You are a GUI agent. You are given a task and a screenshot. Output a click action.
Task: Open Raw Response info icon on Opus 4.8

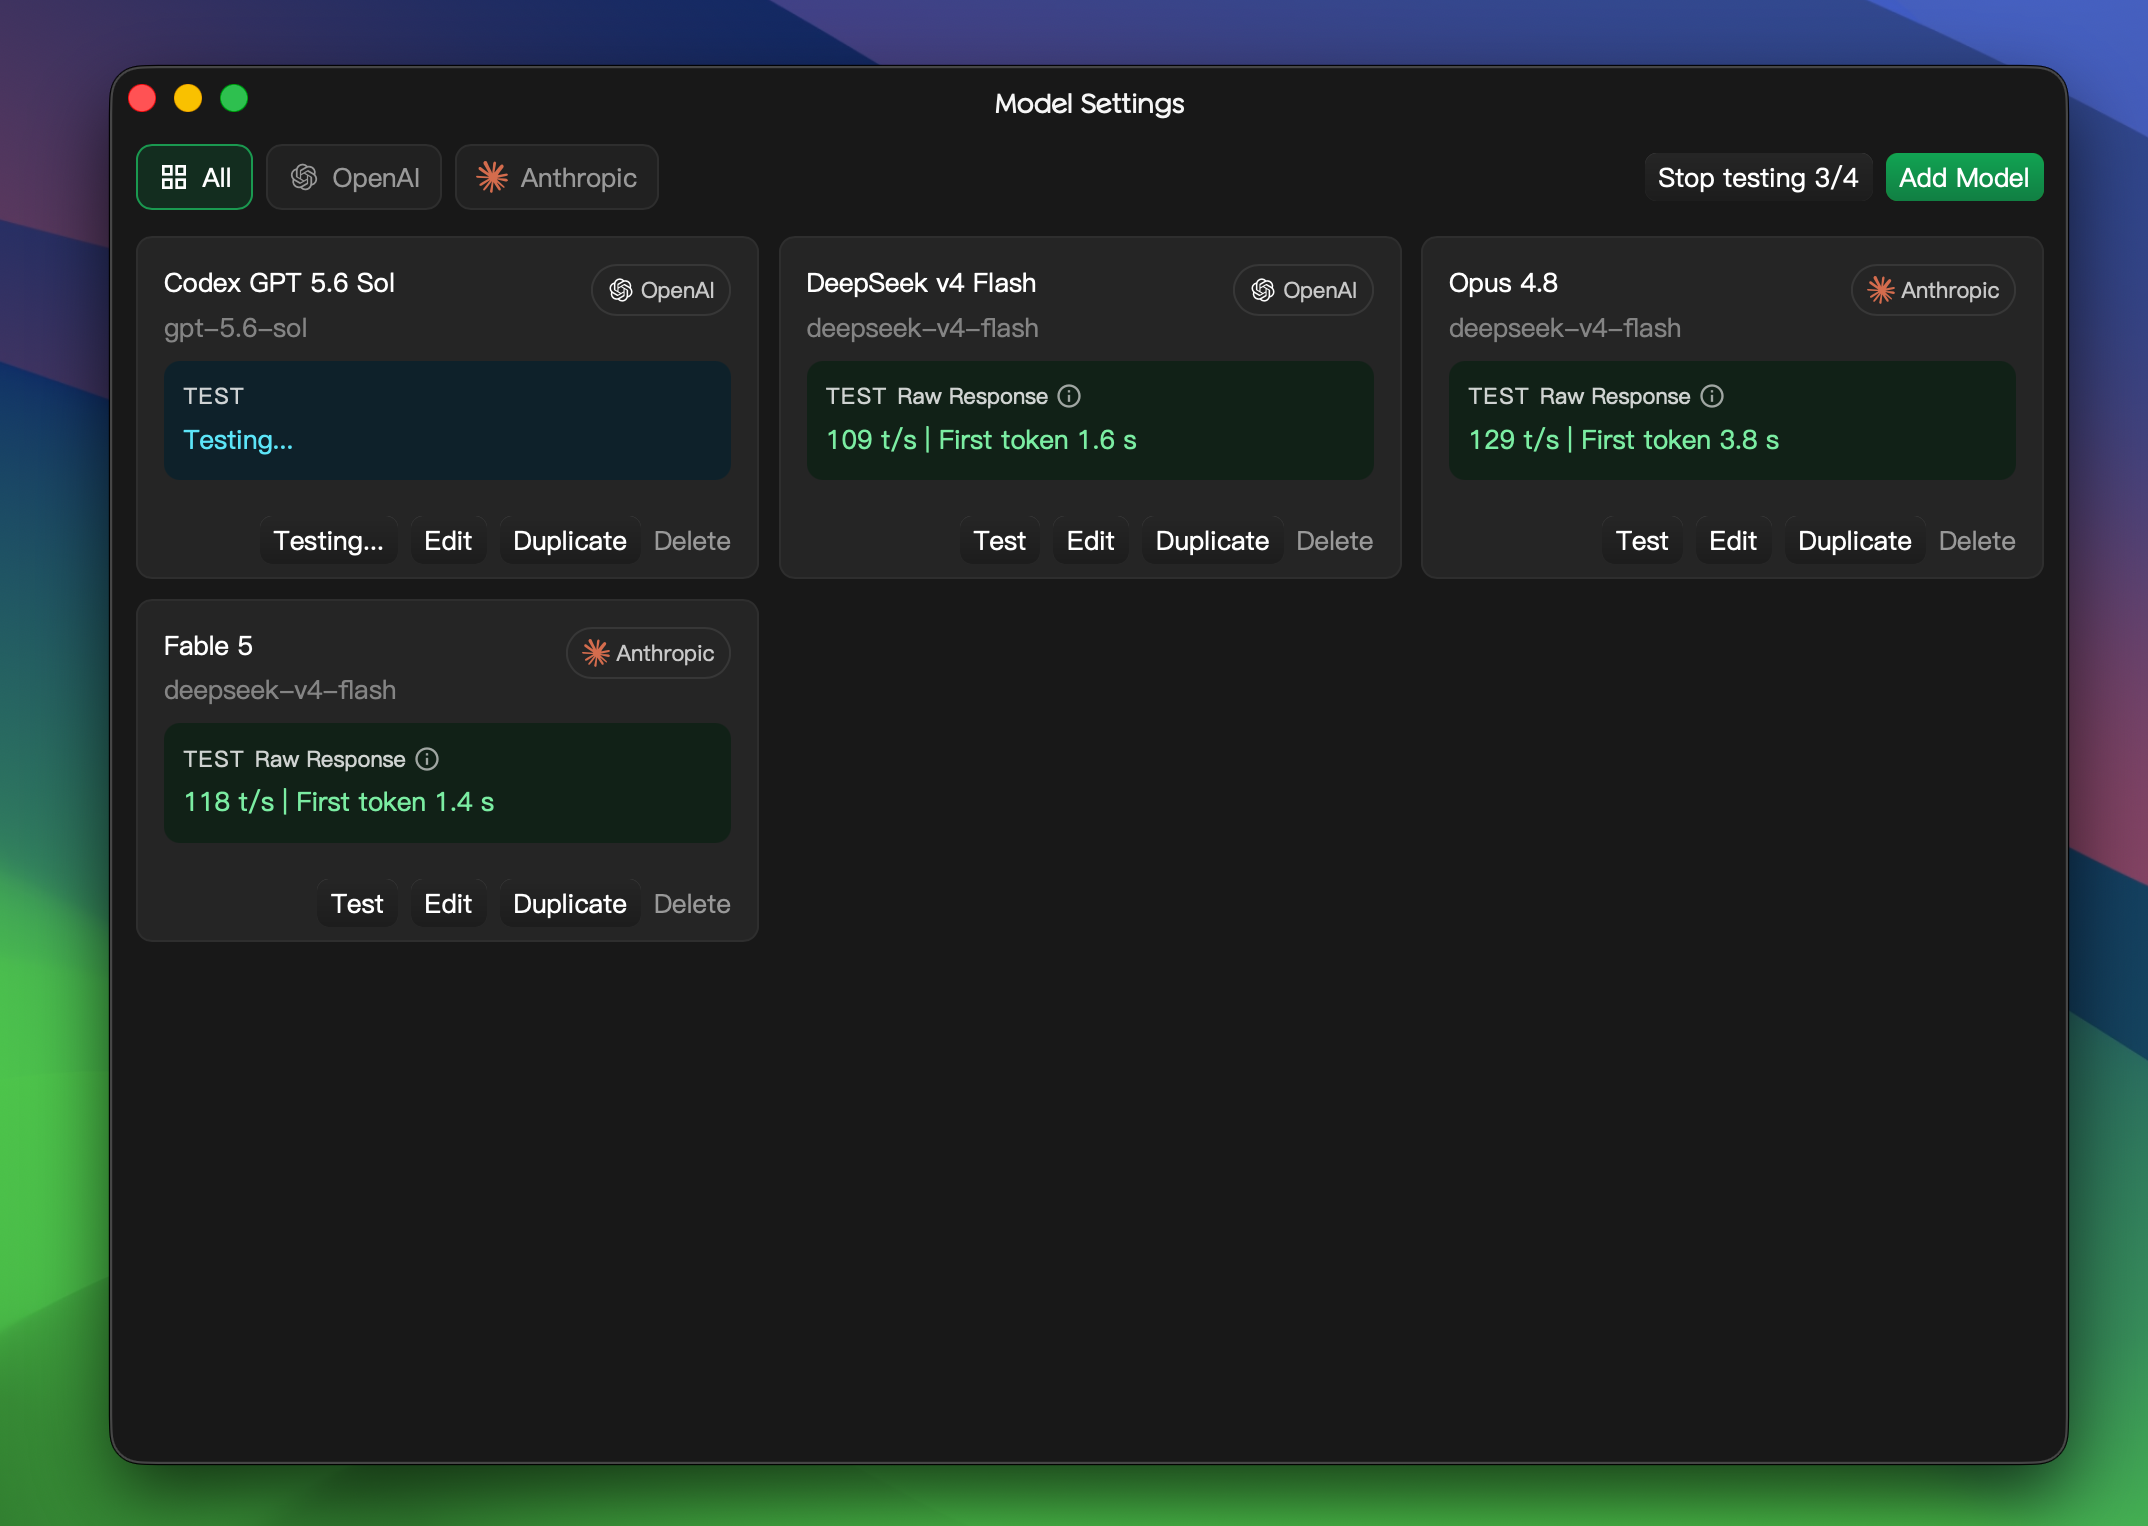click(x=1712, y=396)
